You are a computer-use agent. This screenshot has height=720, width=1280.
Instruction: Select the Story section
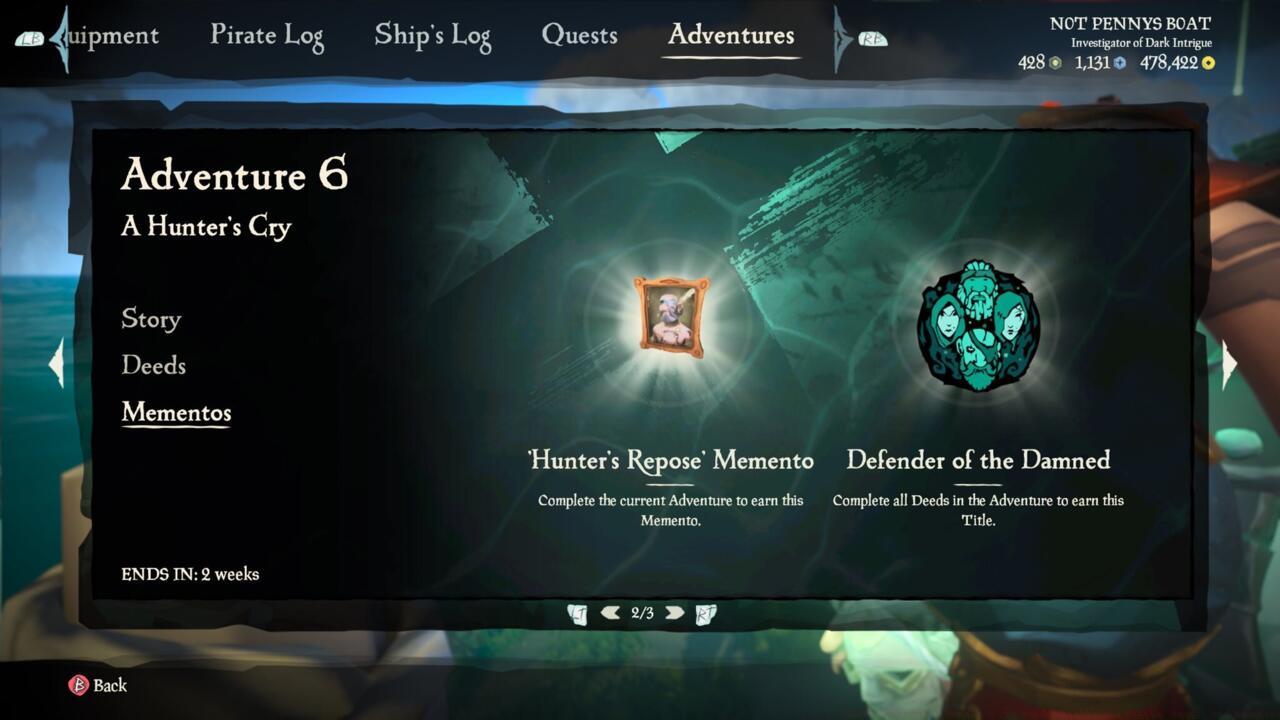[x=151, y=319]
